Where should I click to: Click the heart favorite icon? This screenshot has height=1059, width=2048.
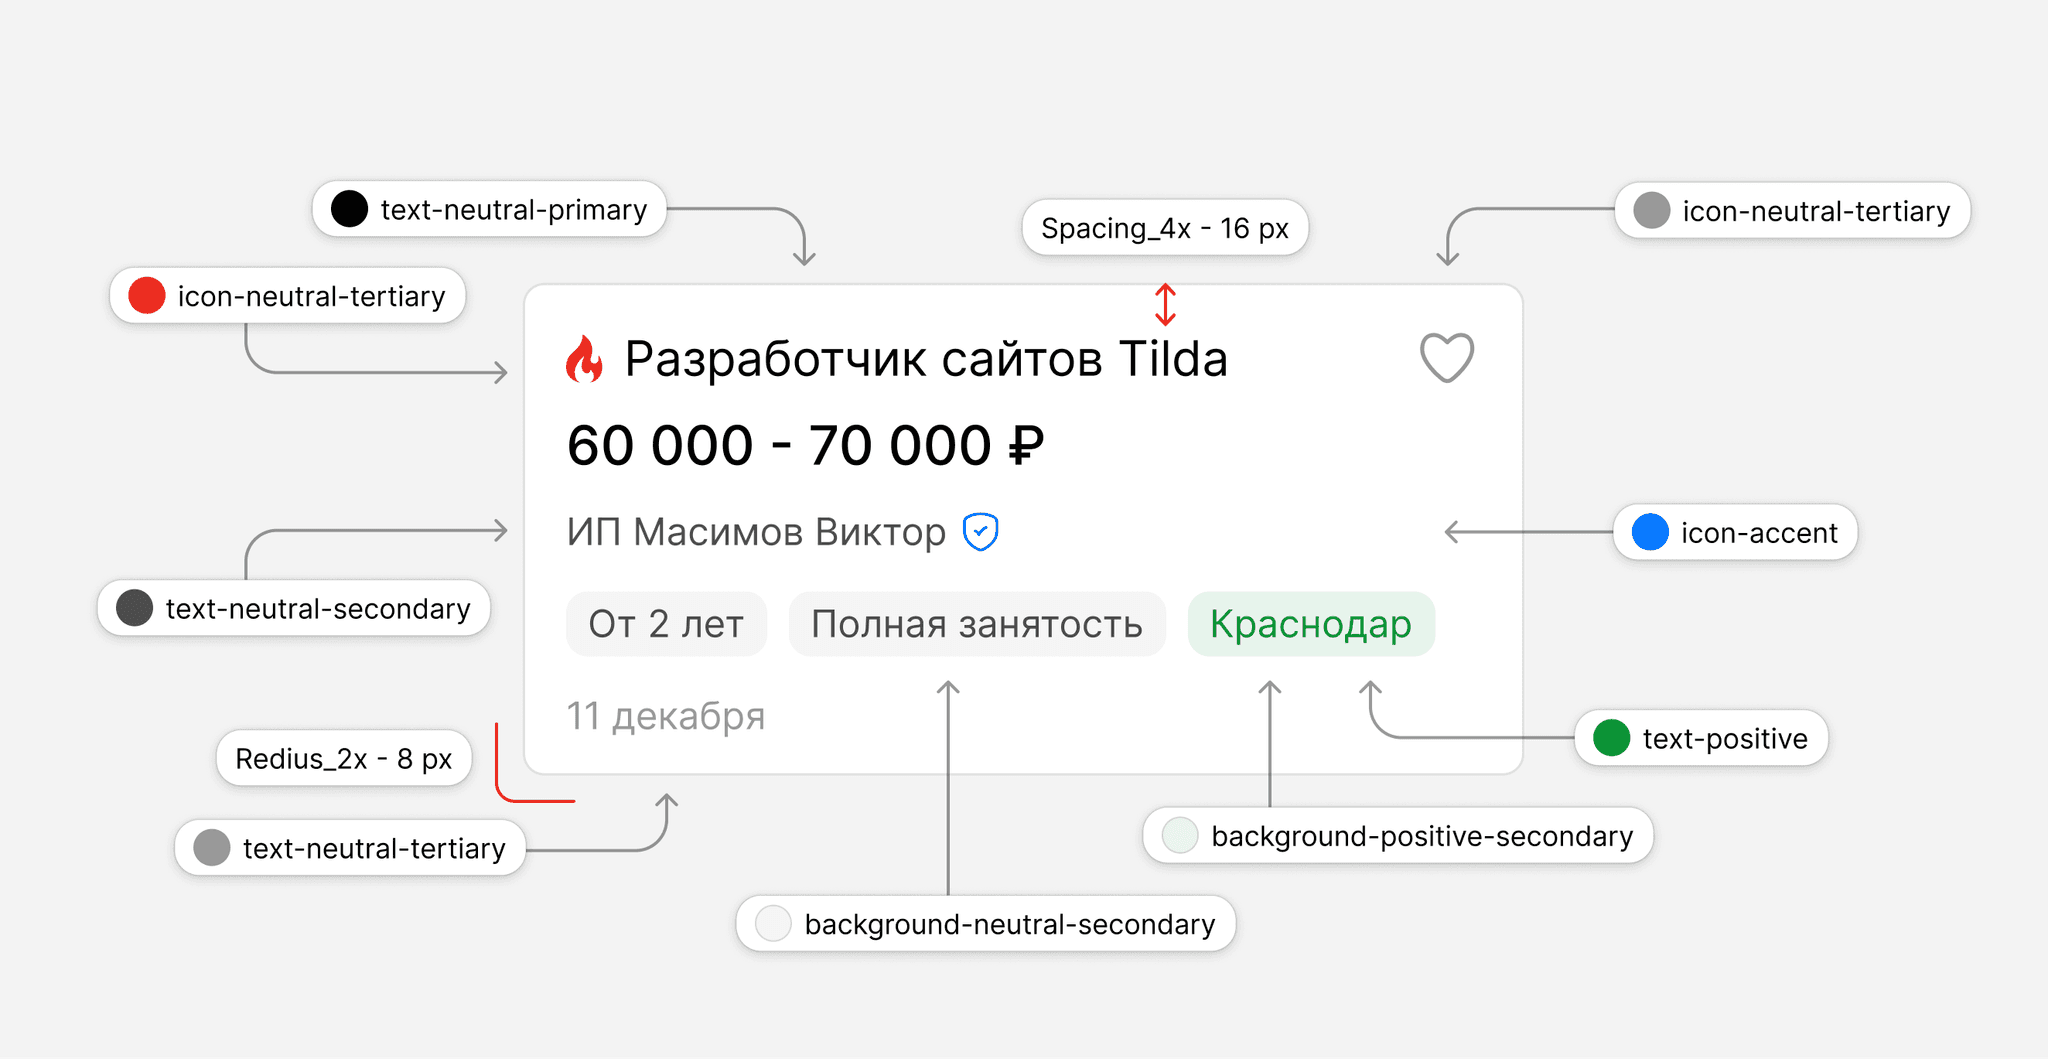click(1447, 357)
